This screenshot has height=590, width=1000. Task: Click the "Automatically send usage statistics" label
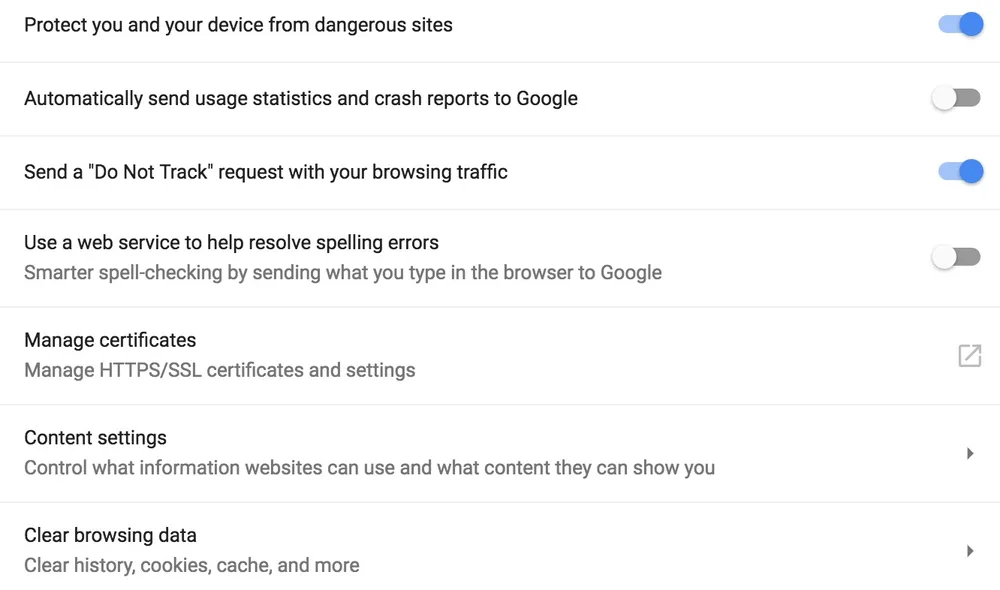click(x=300, y=98)
